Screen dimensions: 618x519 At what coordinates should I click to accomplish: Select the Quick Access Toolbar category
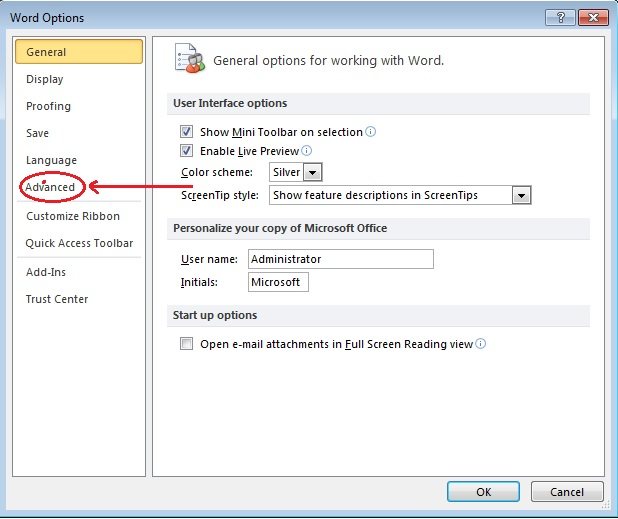pyautogui.click(x=79, y=243)
